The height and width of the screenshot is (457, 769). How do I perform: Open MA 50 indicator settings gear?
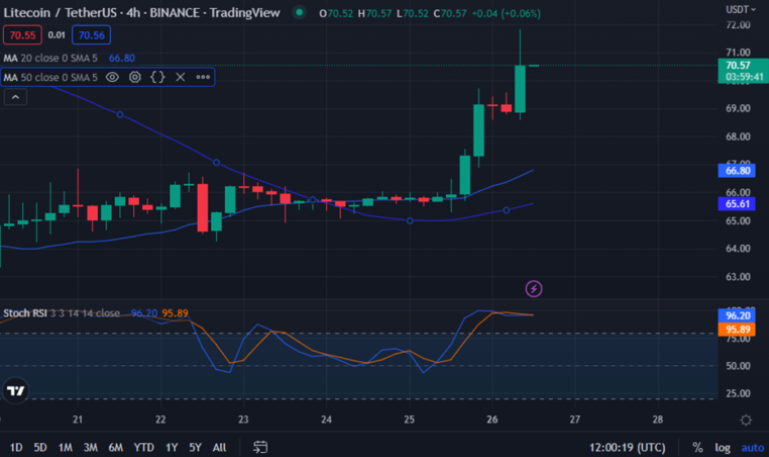point(135,77)
